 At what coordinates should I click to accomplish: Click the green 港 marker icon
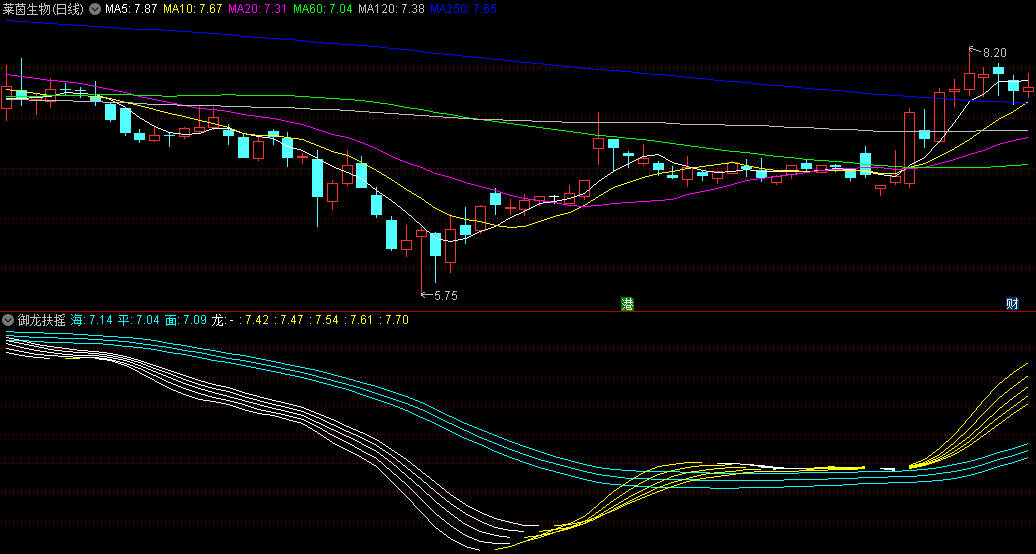627,304
